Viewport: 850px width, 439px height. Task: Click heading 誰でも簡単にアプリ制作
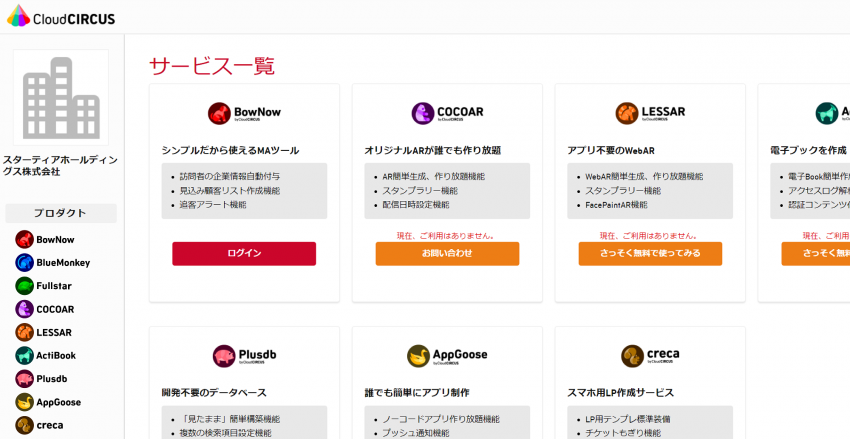point(417,393)
